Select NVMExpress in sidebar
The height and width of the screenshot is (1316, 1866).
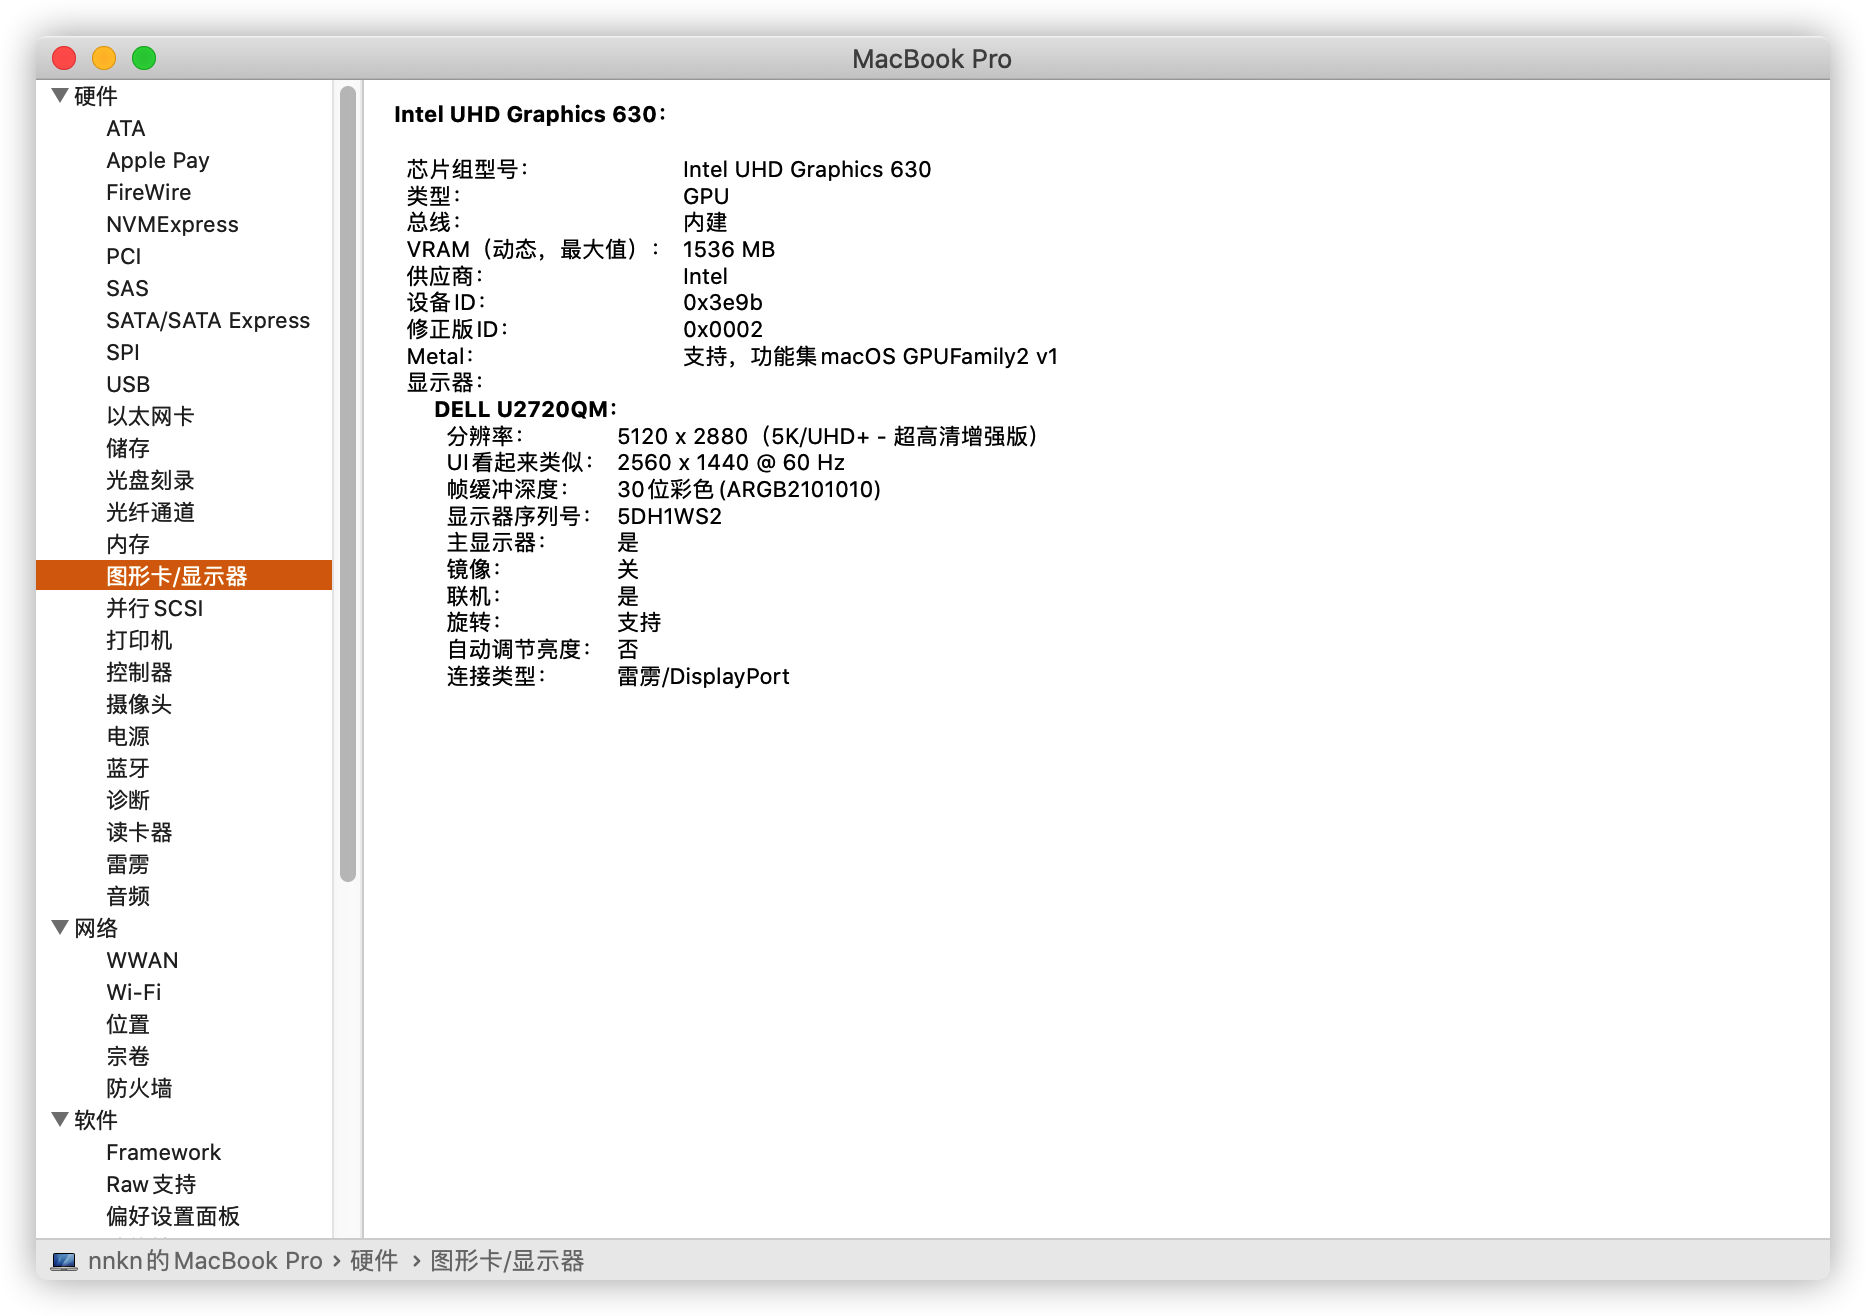pyautogui.click(x=173, y=224)
